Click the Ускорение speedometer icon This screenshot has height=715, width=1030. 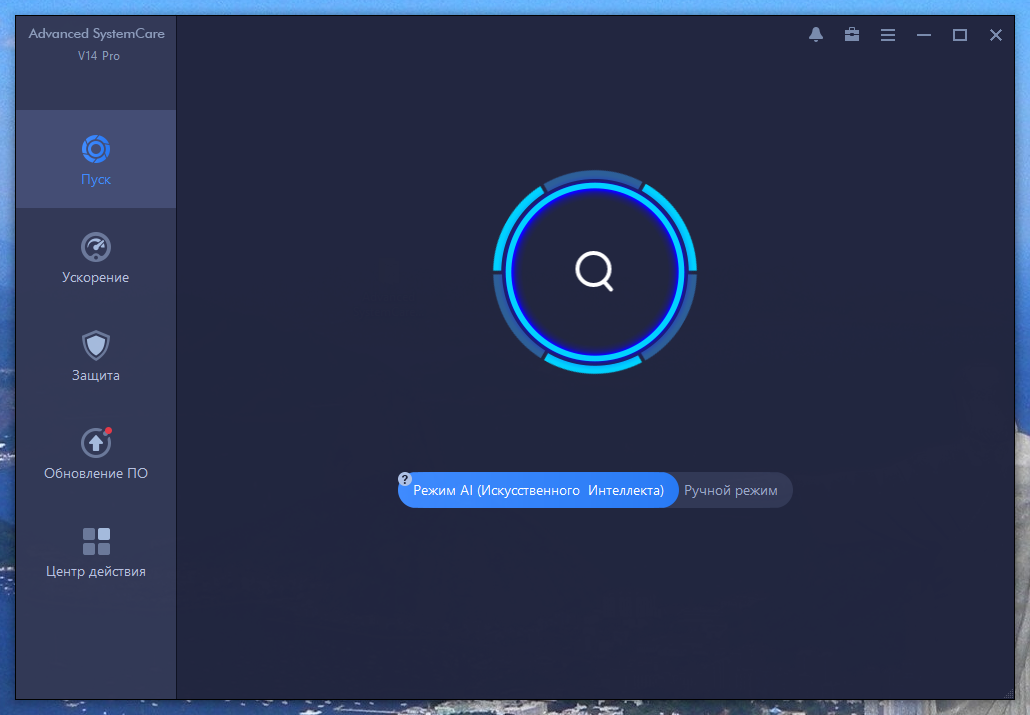click(x=96, y=247)
